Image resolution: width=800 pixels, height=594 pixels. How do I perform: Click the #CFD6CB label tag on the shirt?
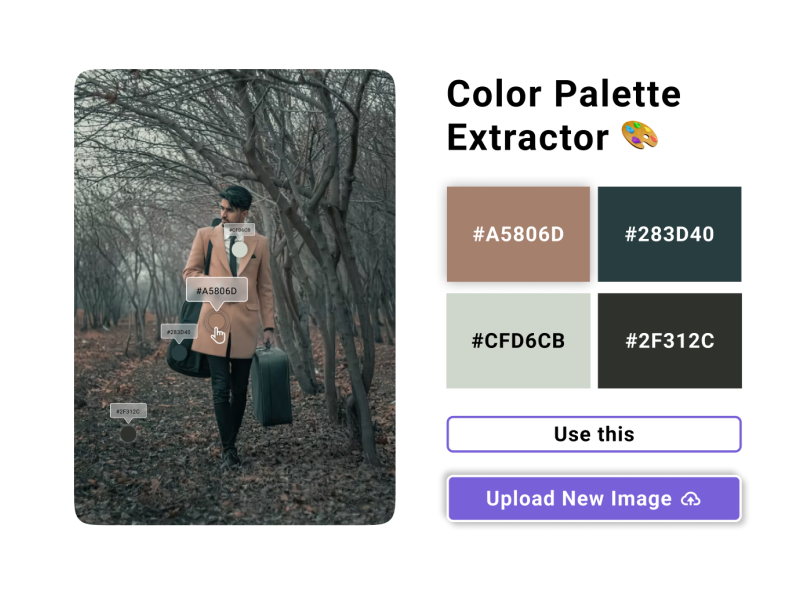point(241,229)
